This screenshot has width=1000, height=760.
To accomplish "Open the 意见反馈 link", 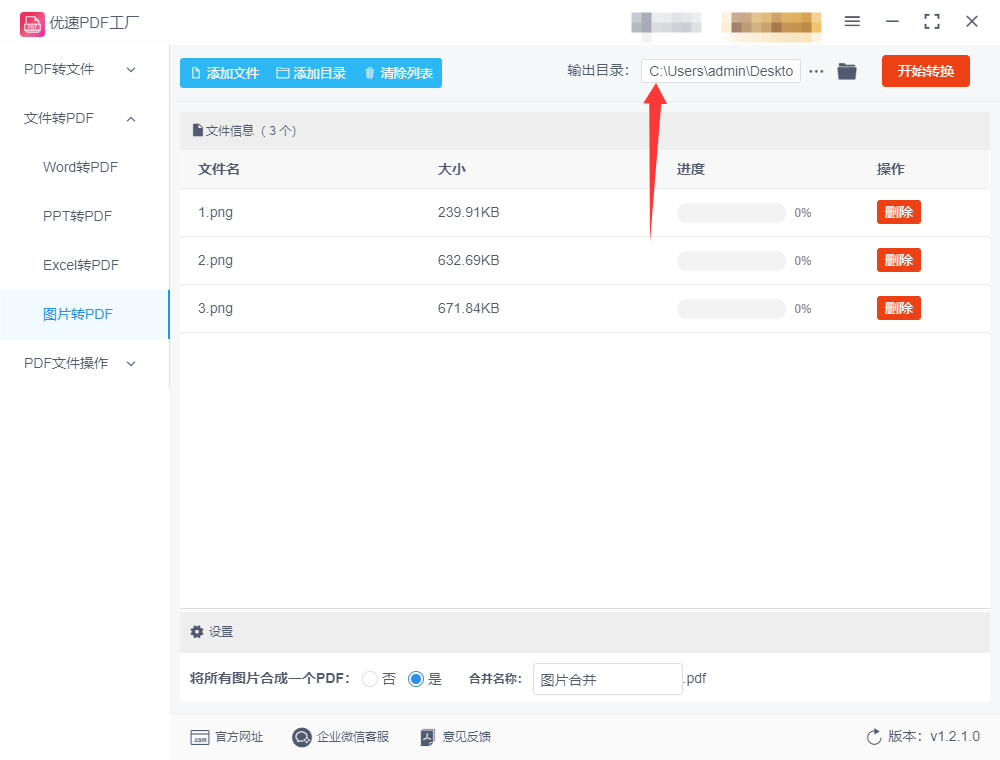I will (467, 737).
